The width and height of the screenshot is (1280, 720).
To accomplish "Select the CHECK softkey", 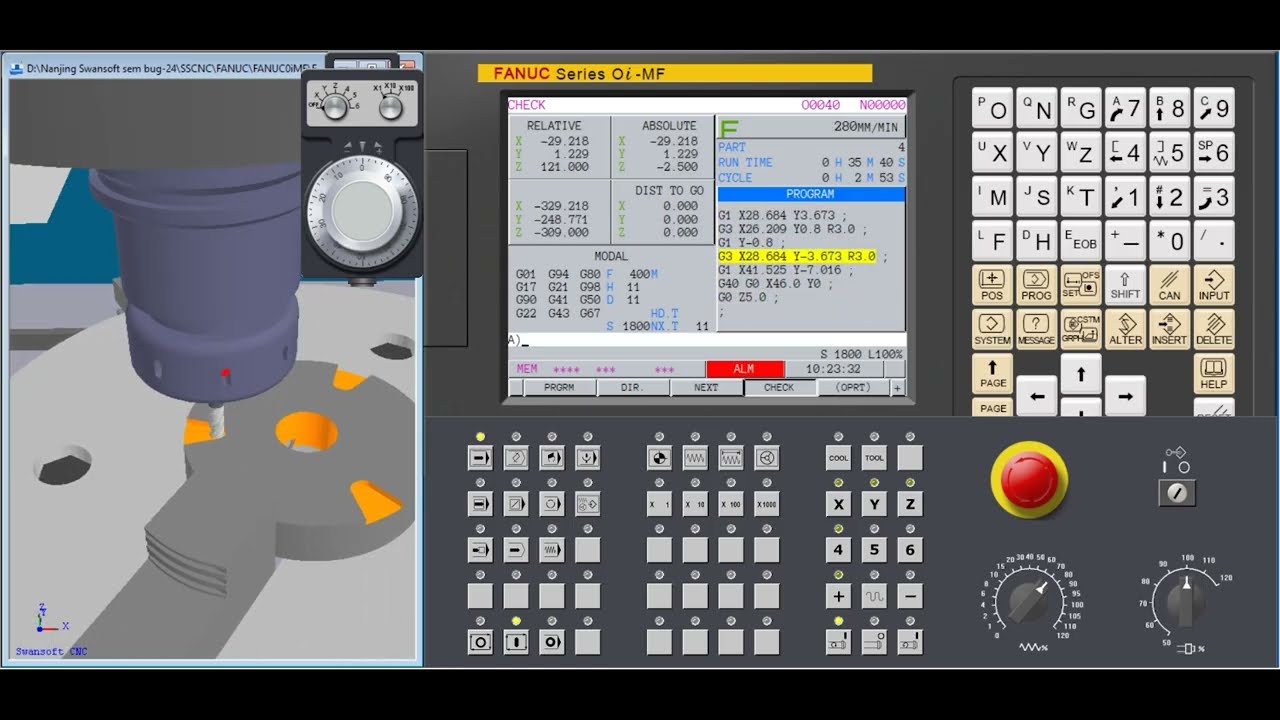I will [x=780, y=388].
